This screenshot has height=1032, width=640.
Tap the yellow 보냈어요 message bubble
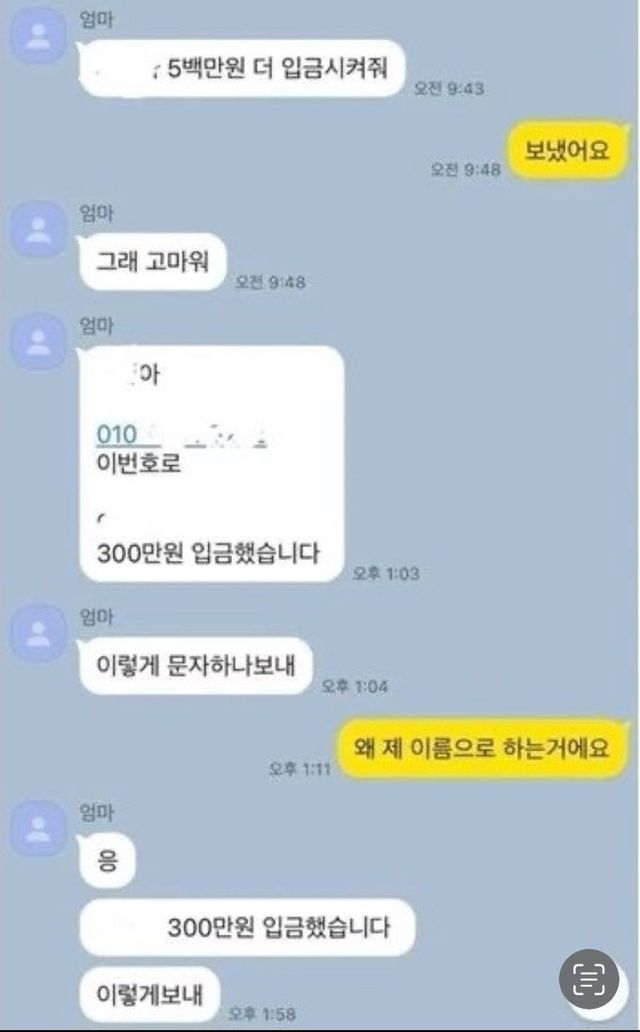pyautogui.click(x=566, y=151)
